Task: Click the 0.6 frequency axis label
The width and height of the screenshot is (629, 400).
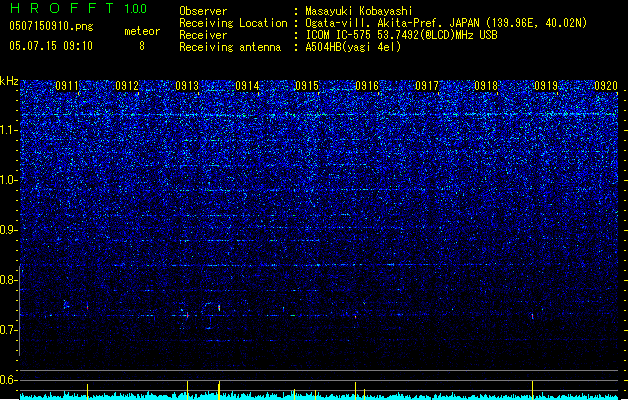Action: 8,380
